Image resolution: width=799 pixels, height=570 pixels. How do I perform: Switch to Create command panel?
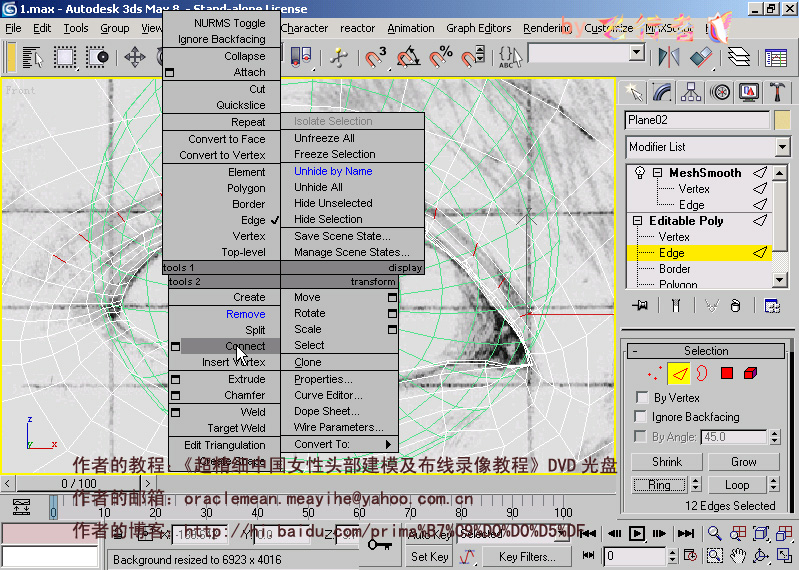point(633,93)
